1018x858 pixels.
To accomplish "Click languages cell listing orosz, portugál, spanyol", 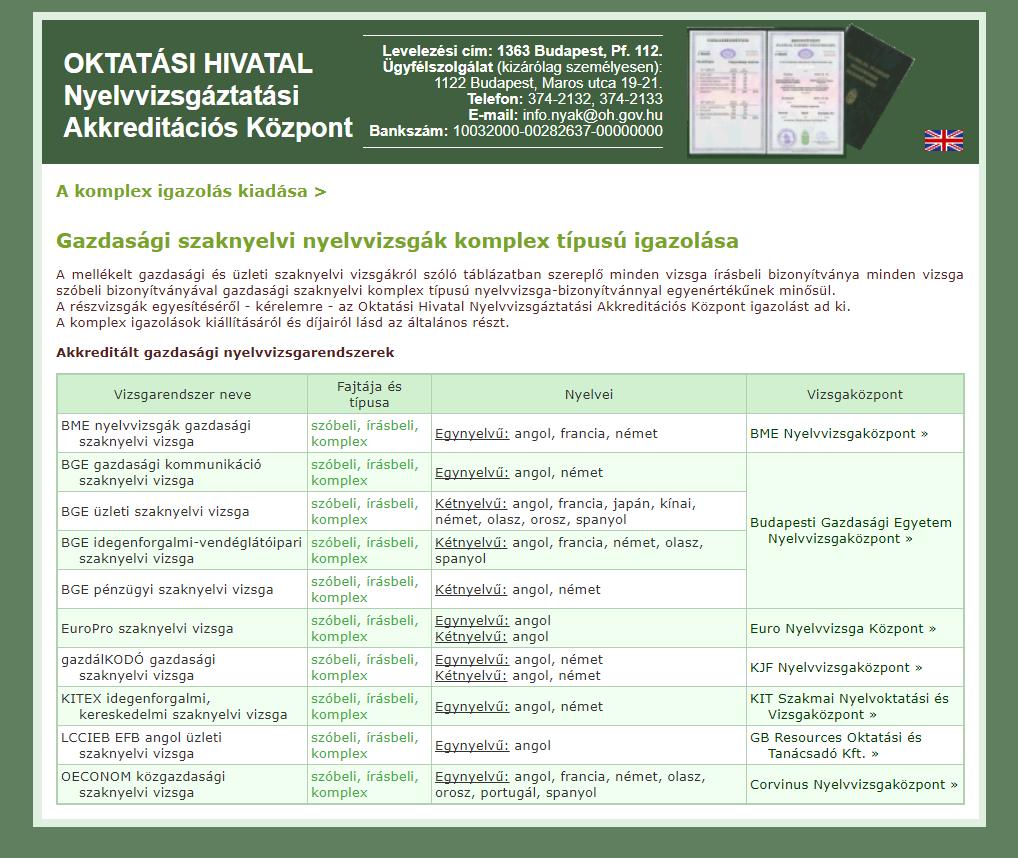I will tap(589, 783).
